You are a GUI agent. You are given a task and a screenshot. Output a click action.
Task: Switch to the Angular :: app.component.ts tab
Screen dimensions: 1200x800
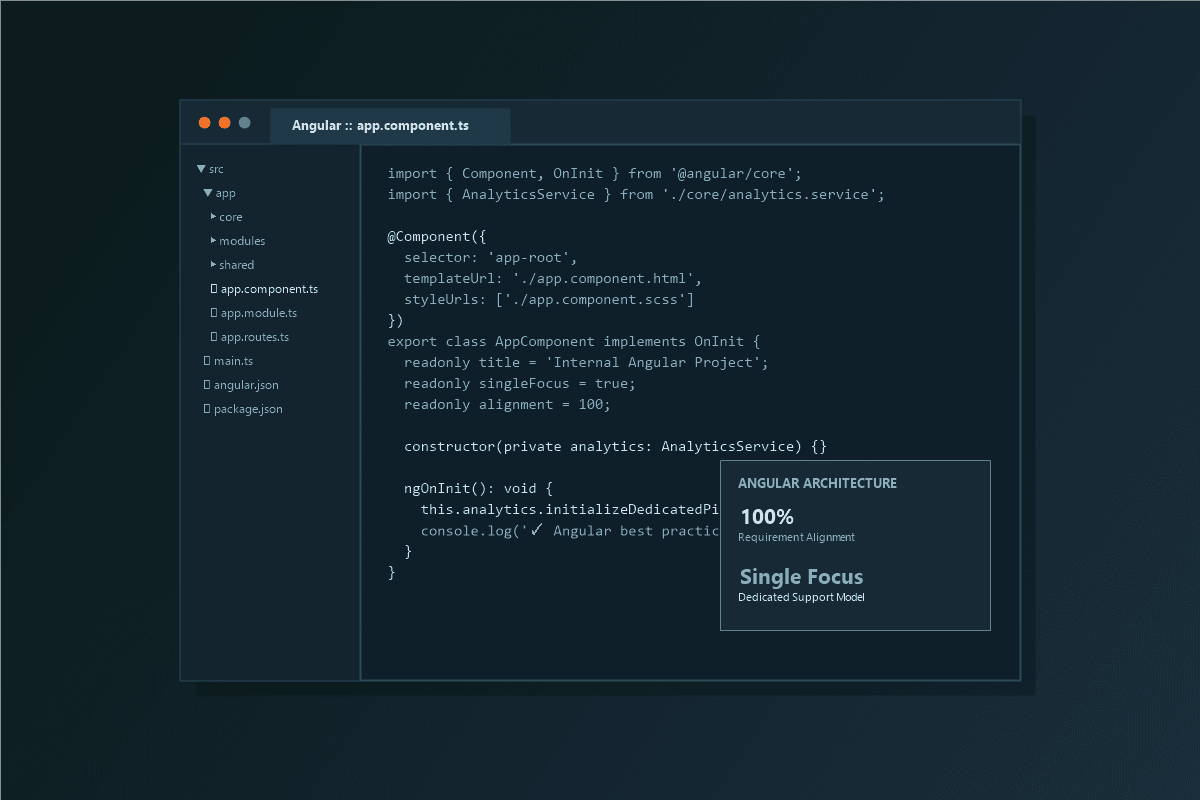390,126
